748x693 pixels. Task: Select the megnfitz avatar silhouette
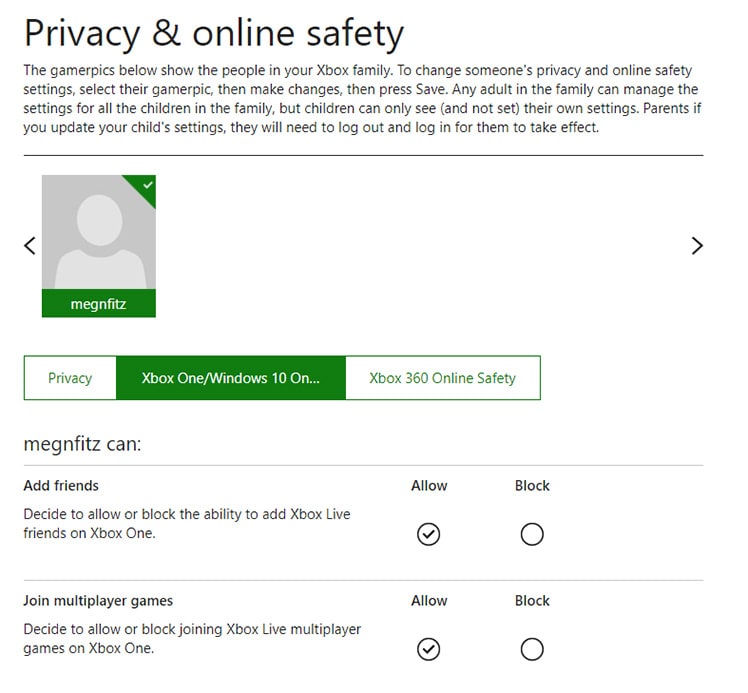click(98, 237)
